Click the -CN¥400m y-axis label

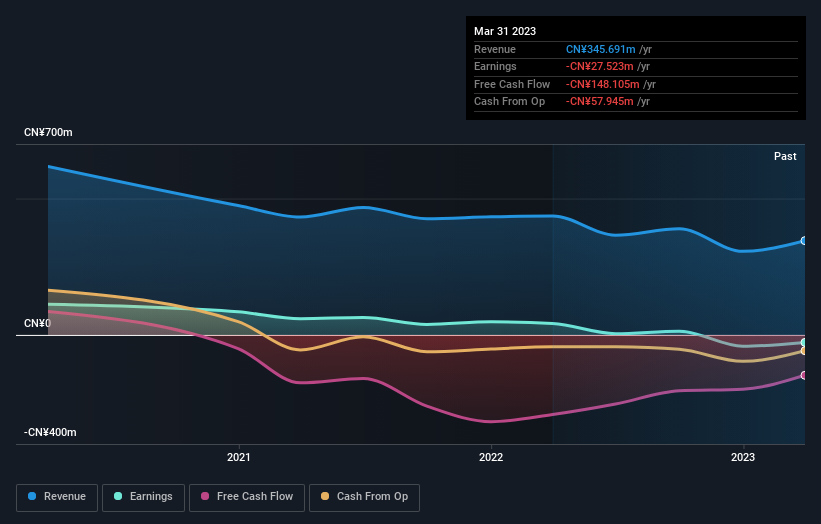click(x=51, y=432)
